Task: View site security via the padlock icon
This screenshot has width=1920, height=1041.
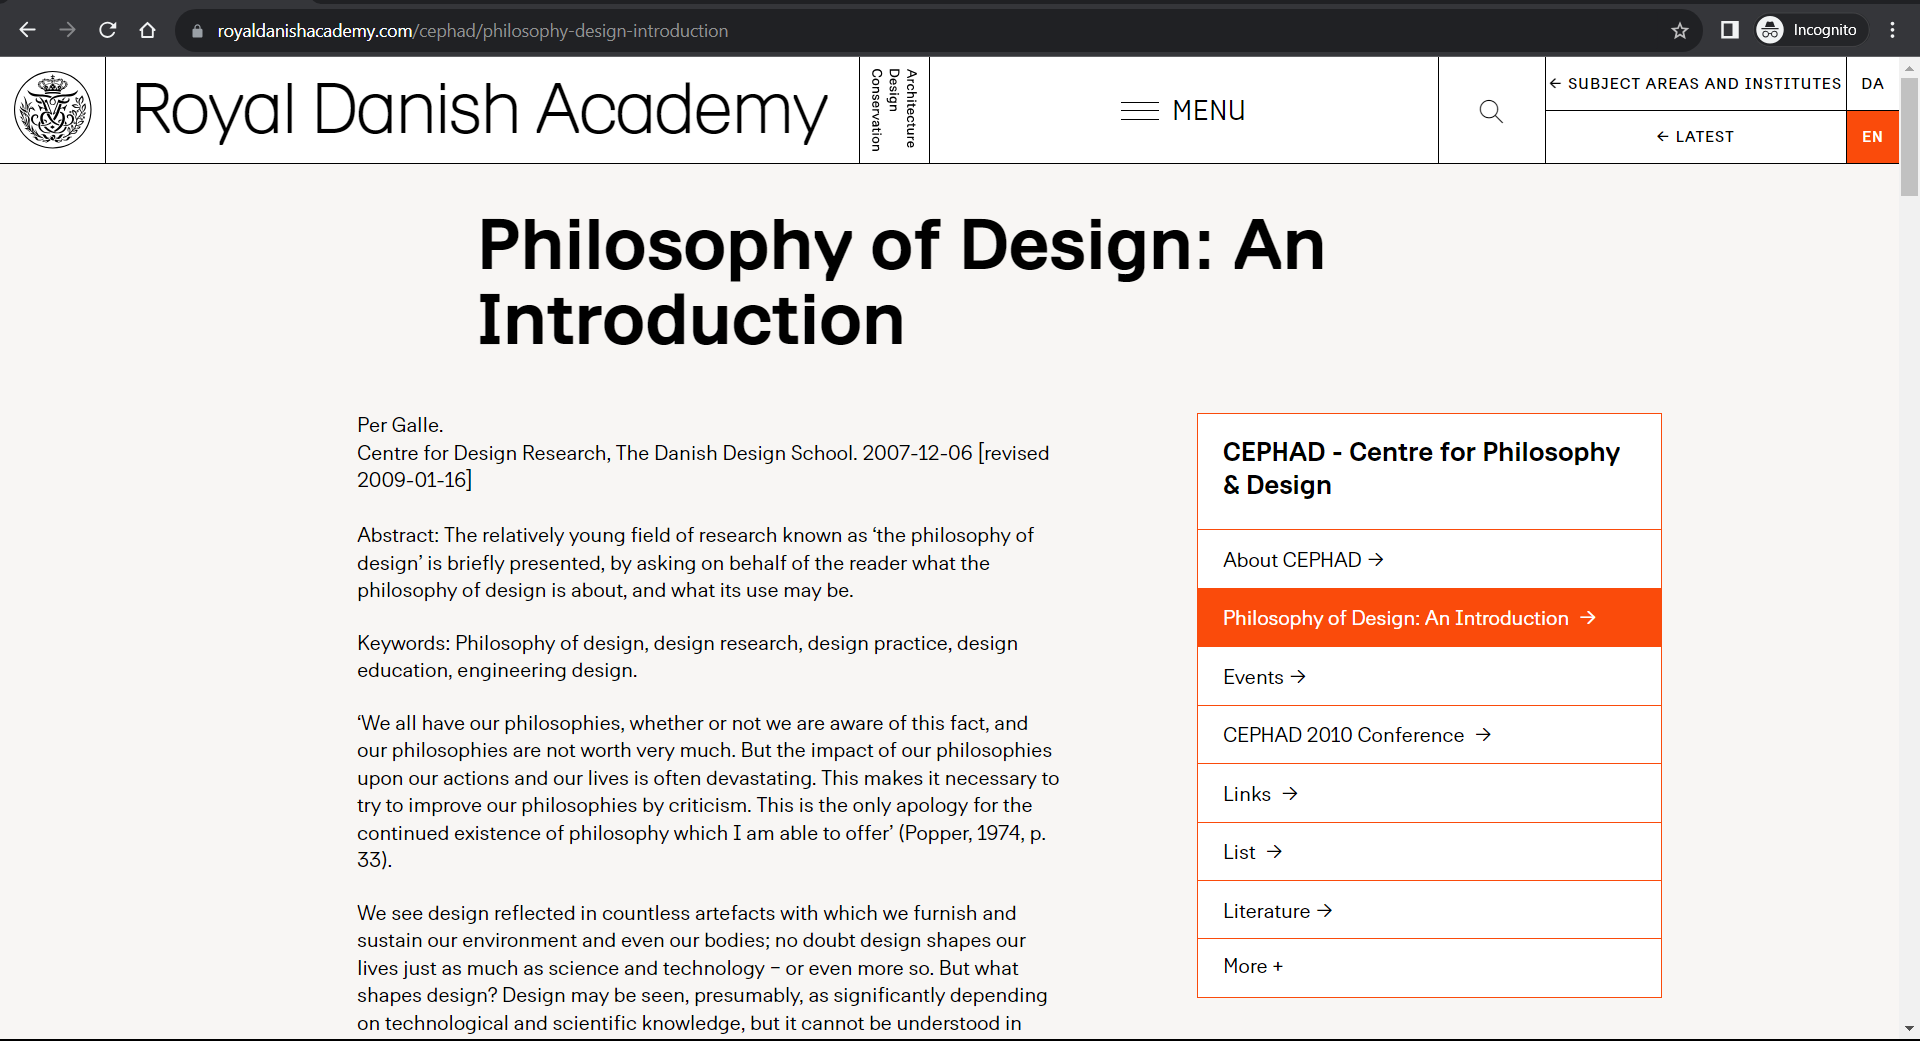Action: coord(197,31)
